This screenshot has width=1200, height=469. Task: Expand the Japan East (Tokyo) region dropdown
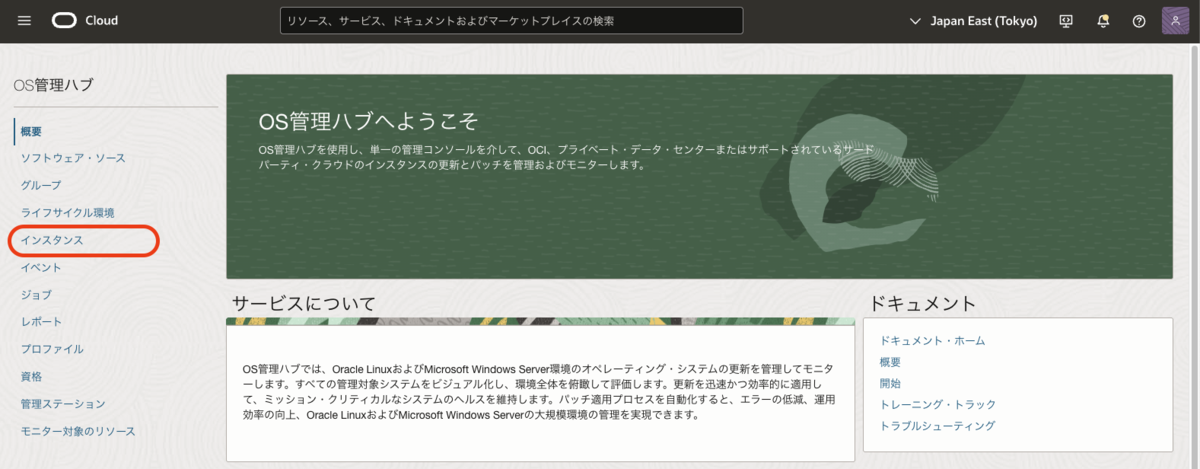973,21
